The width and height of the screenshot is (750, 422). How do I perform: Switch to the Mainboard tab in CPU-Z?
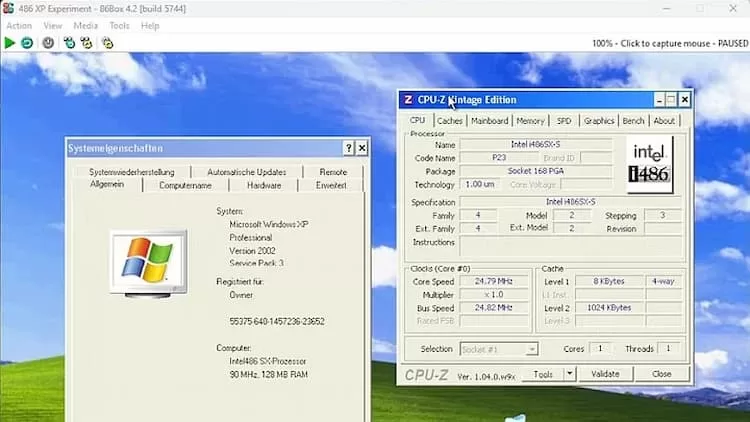(489, 121)
